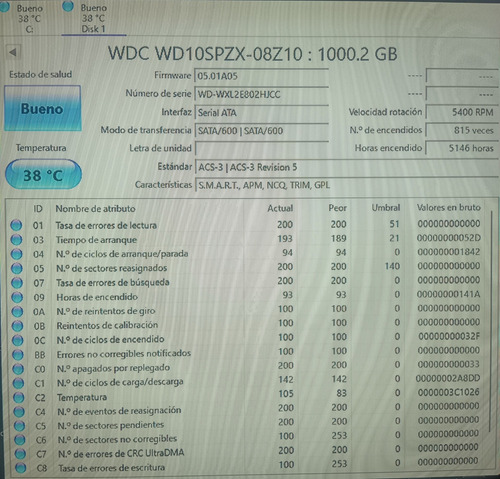Click the Bueno health status button
The image size is (500, 479).
(x=42, y=109)
